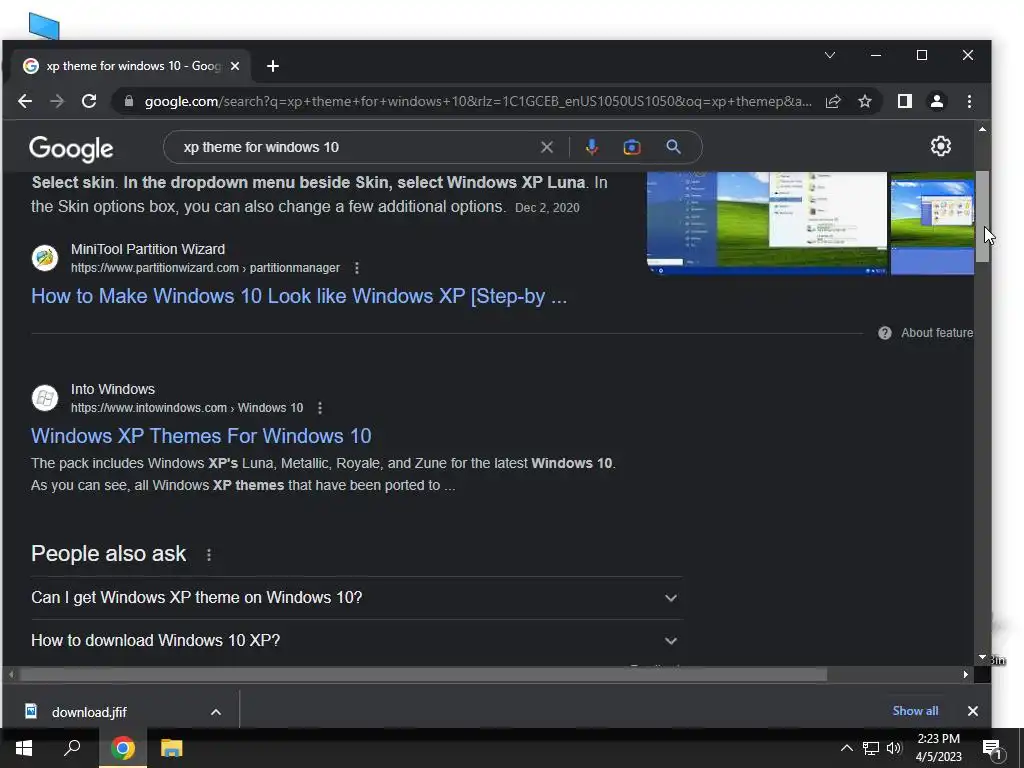
Task: Reload the current page
Action: [x=89, y=101]
